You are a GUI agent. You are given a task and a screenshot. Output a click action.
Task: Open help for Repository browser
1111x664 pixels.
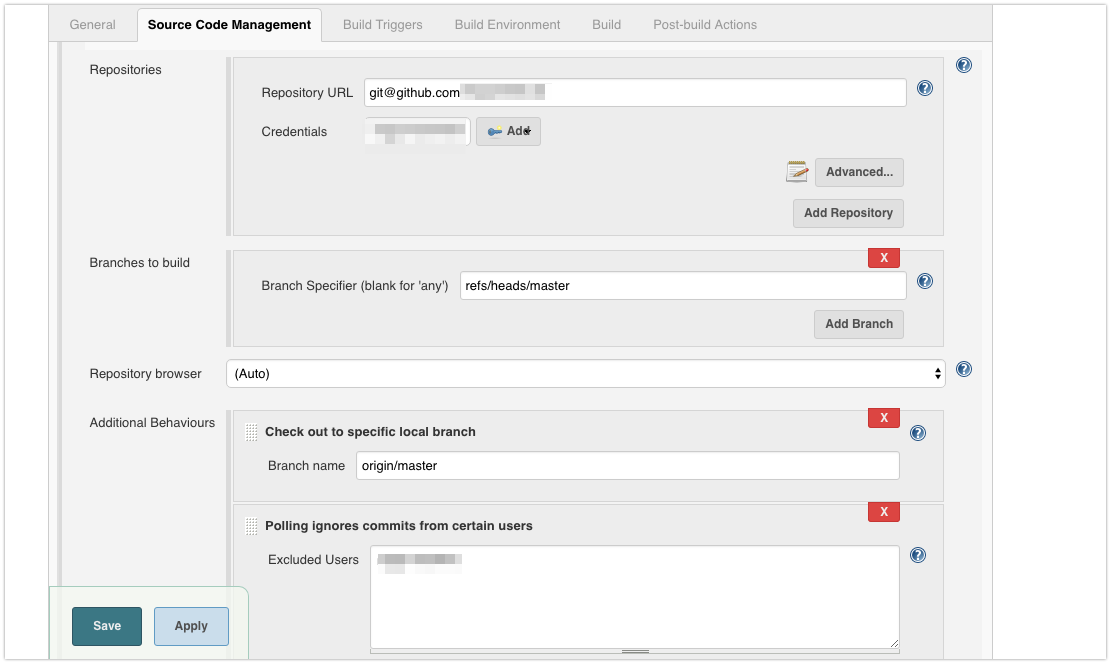(964, 369)
